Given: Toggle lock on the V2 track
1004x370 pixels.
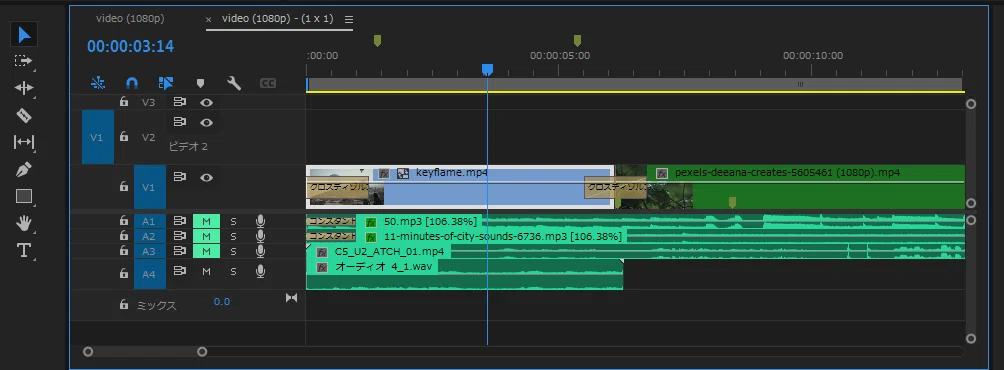Looking at the screenshot, I should 124,137.
